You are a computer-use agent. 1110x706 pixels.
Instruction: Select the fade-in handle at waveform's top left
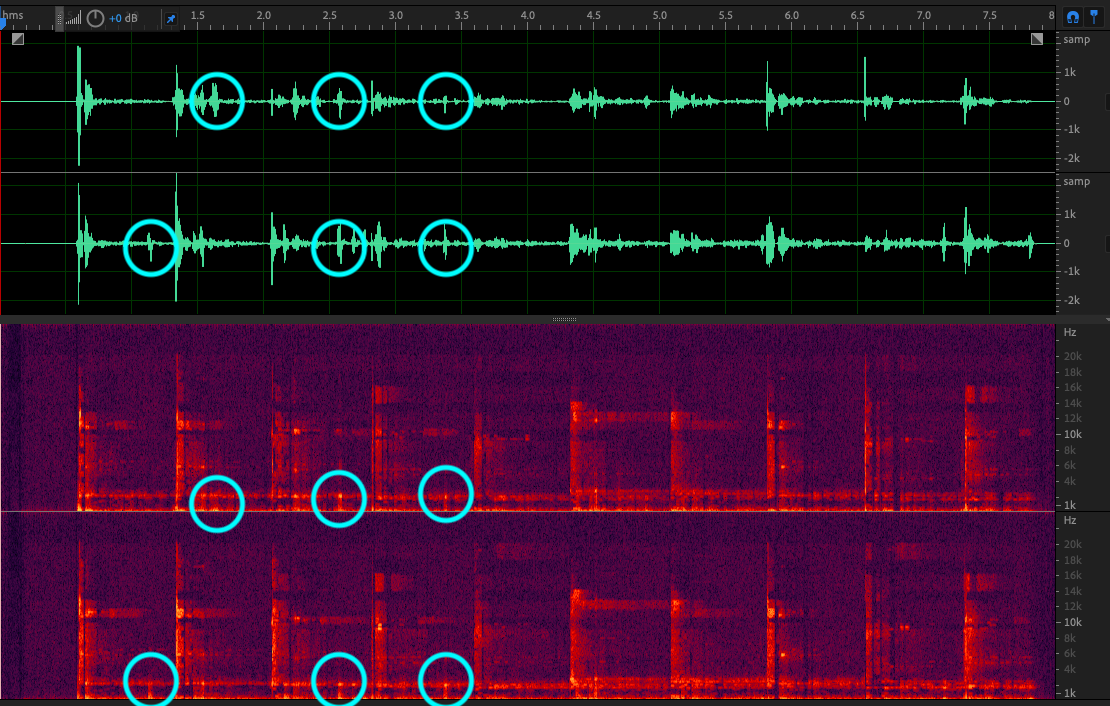[x=17, y=39]
